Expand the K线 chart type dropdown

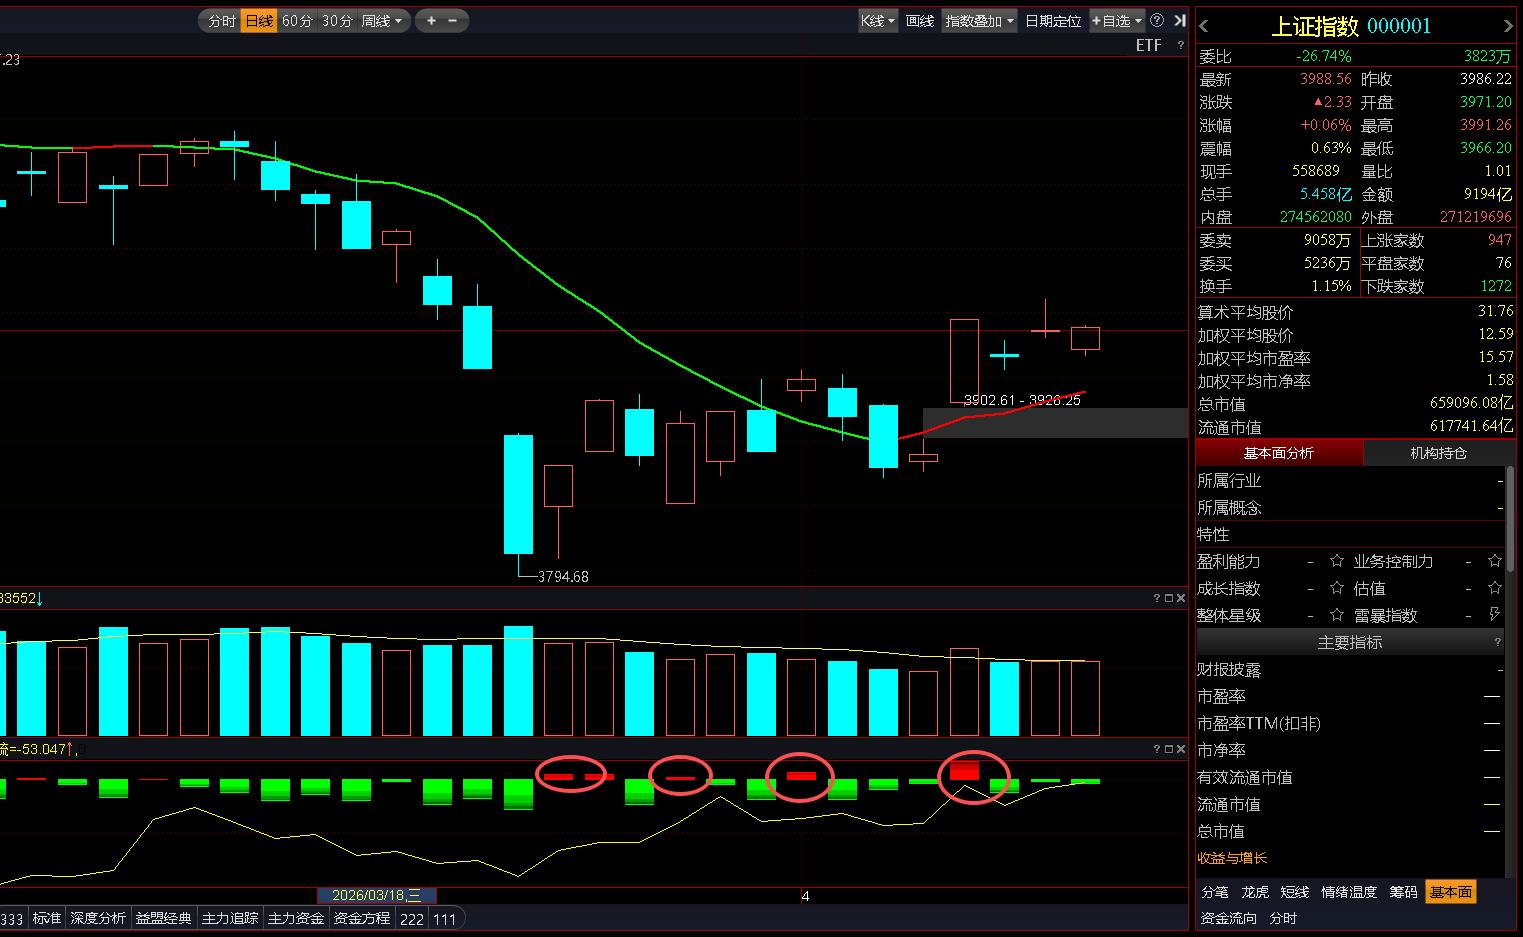pos(877,21)
